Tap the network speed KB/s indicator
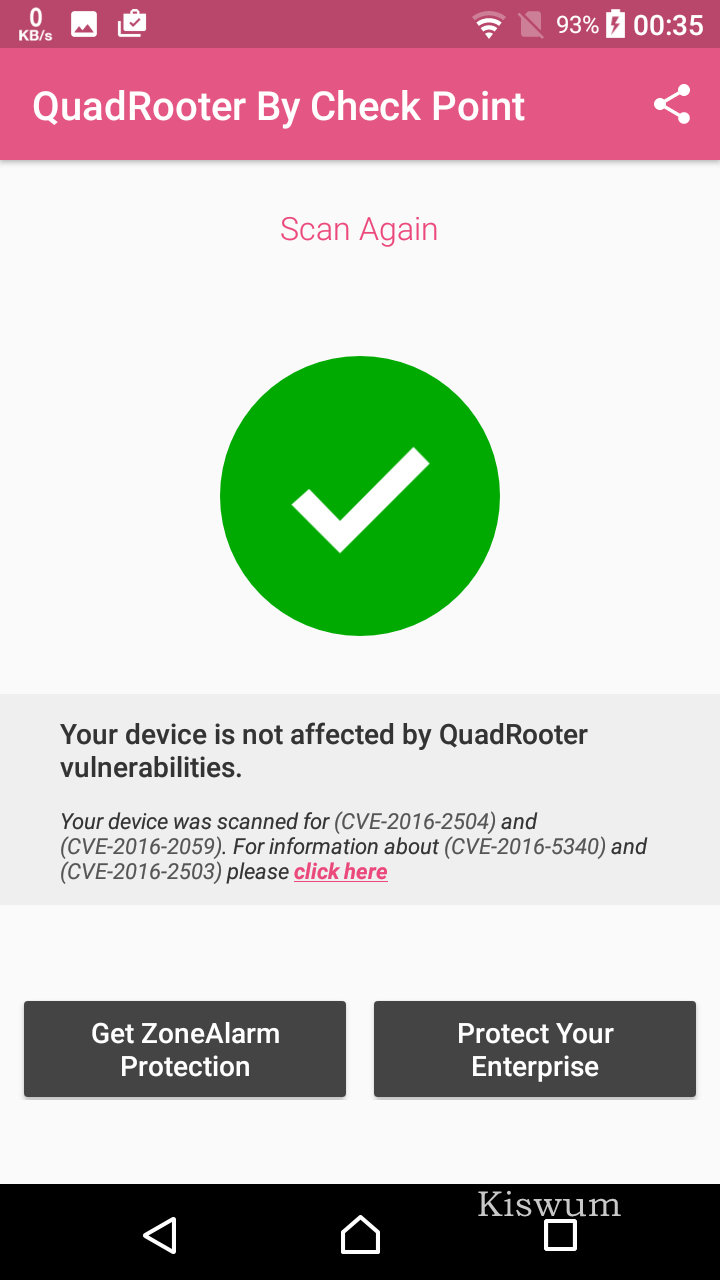720x1280 pixels. tap(35, 25)
